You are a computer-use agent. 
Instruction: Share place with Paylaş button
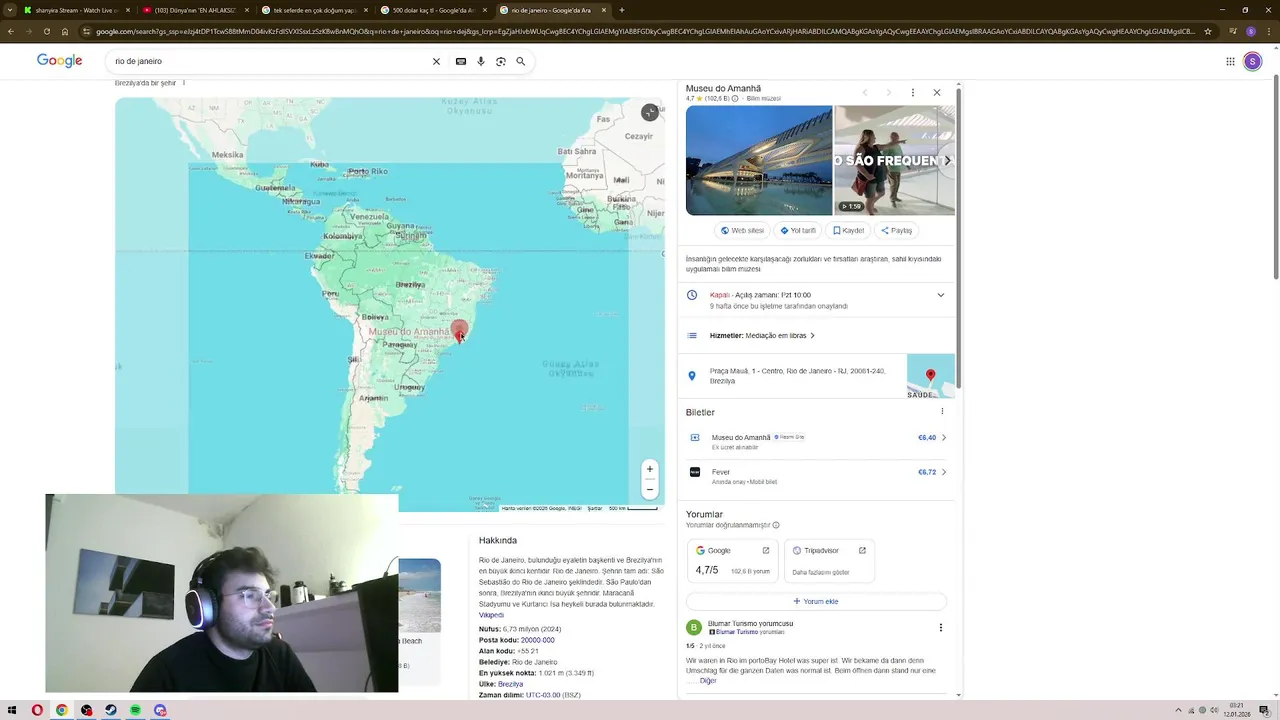896,230
